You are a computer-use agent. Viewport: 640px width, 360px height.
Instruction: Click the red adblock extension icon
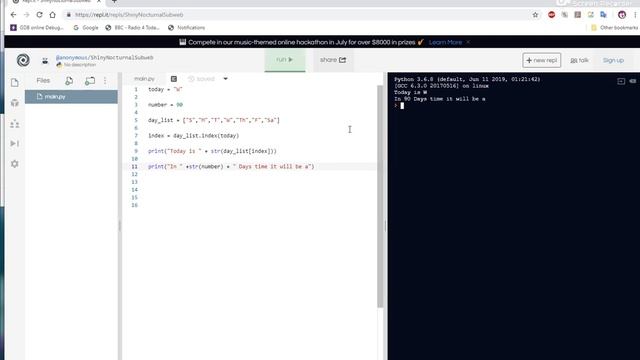(551, 15)
